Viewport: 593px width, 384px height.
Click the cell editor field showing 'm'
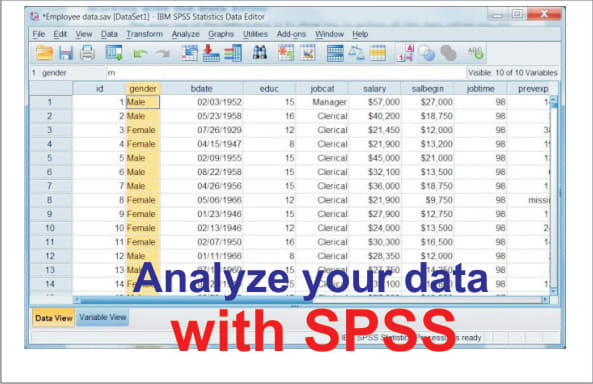(286, 73)
